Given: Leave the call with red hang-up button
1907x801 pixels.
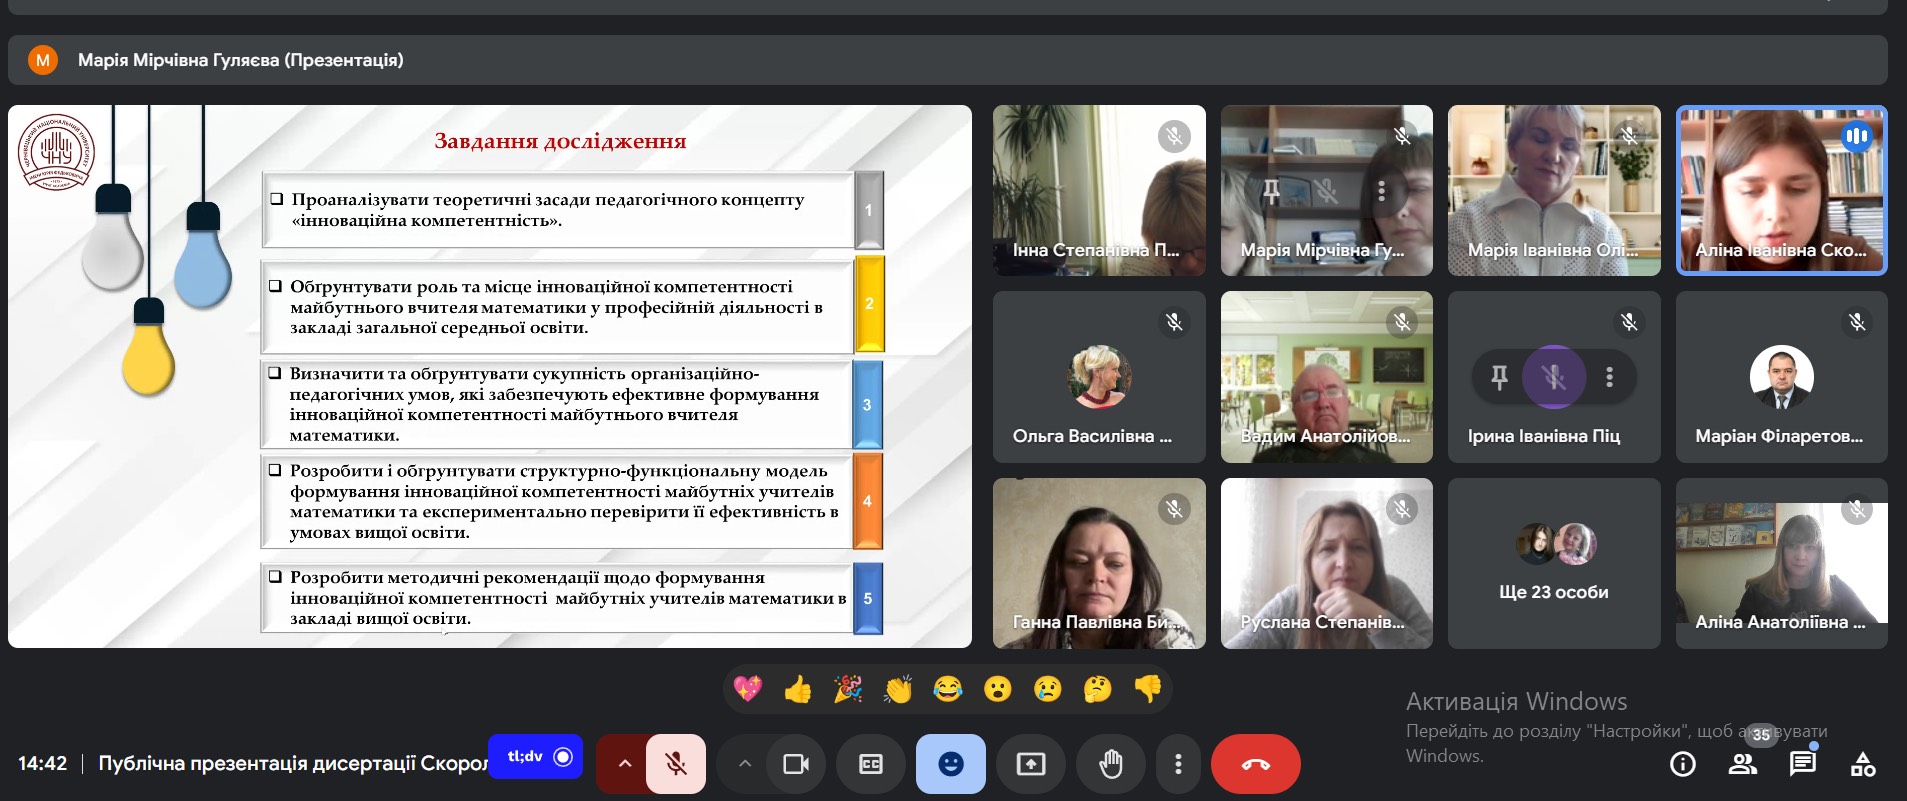Looking at the screenshot, I should pos(1256,764).
